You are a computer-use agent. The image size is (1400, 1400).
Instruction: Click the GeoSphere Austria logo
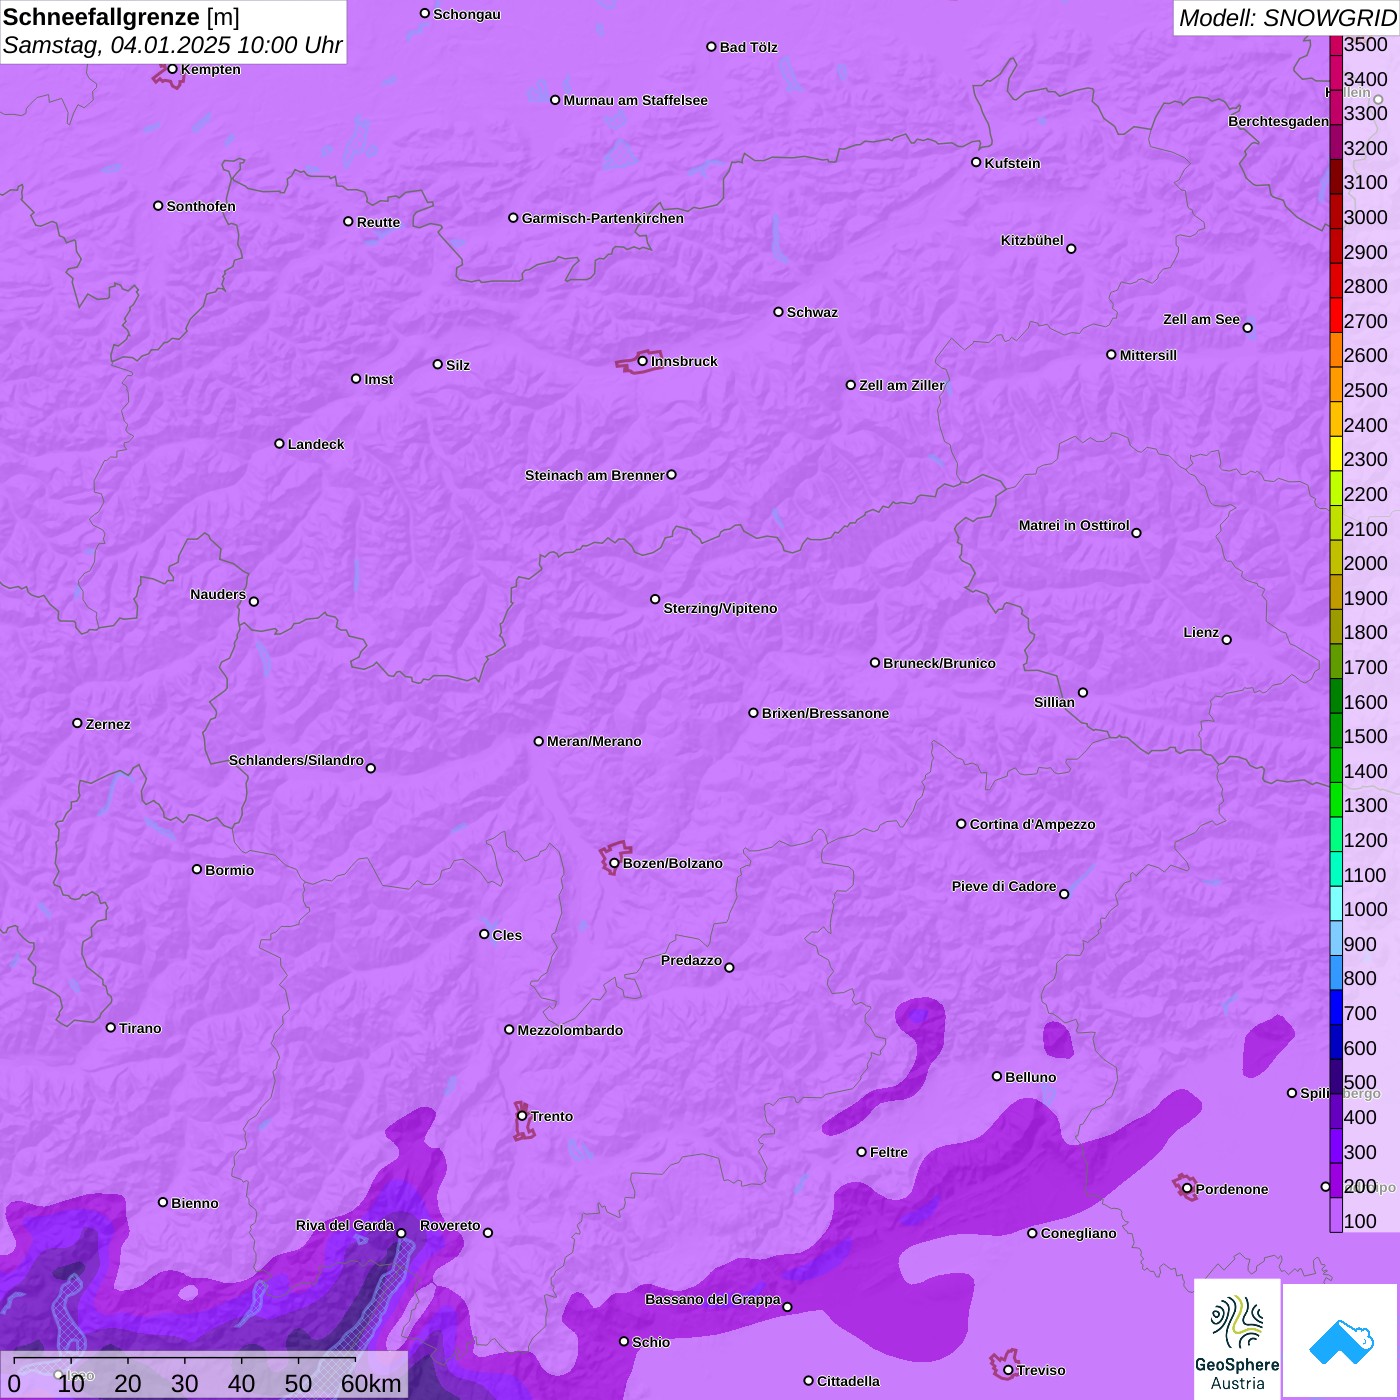[1237, 1339]
